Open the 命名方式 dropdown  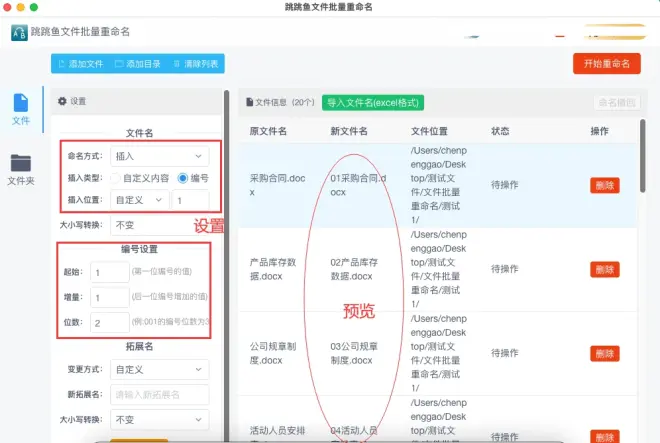tap(160, 156)
